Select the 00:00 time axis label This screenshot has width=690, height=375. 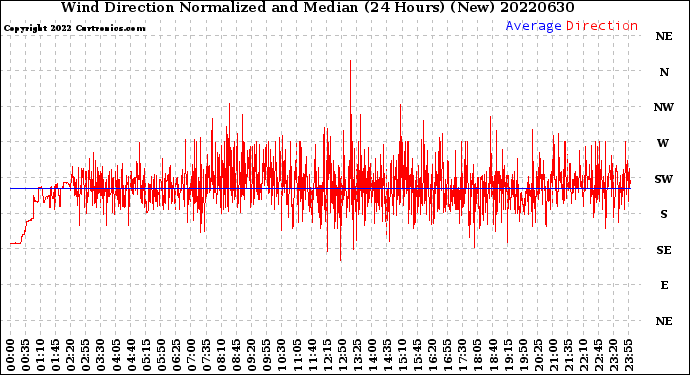pyautogui.click(x=11, y=355)
